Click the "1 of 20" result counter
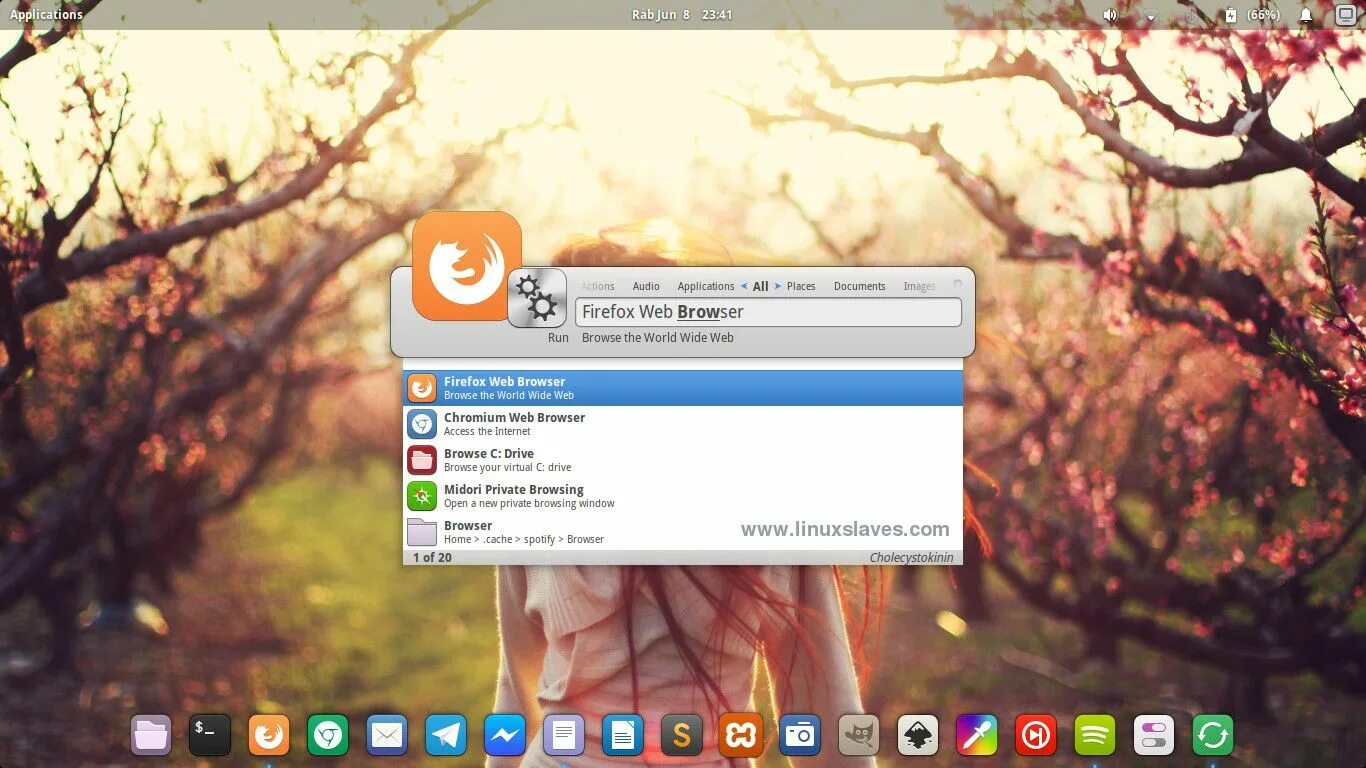This screenshot has height=768, width=1366. pos(432,557)
